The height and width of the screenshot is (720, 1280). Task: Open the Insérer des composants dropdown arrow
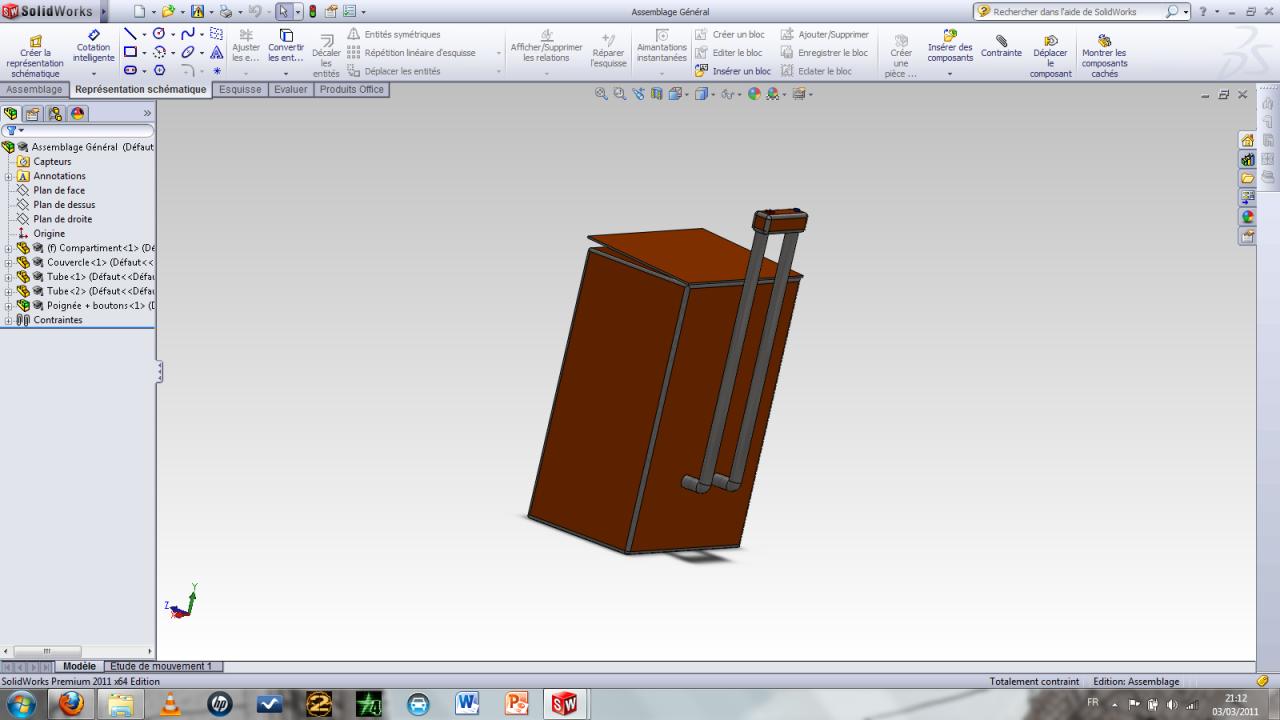point(949,74)
